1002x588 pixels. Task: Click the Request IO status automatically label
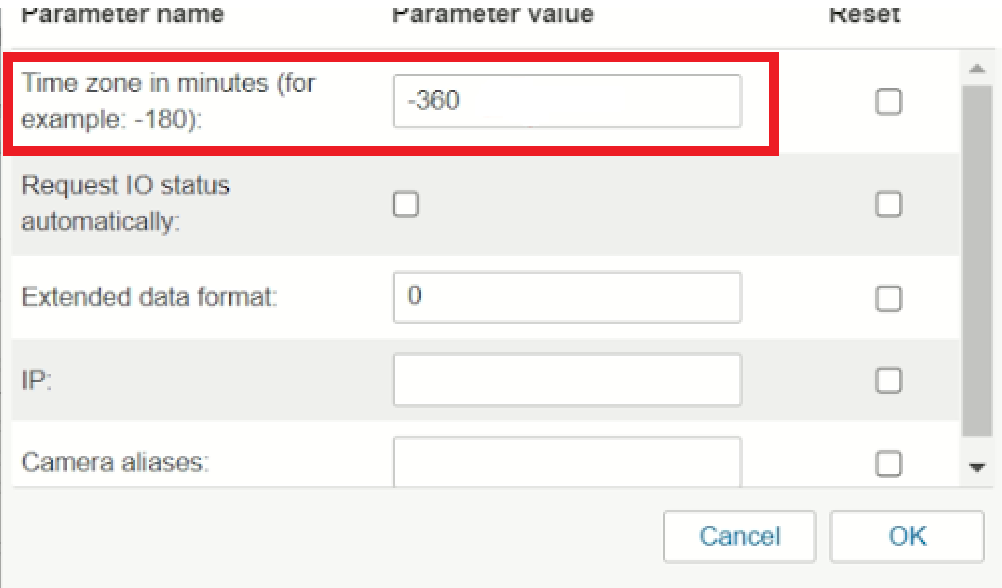(125, 203)
